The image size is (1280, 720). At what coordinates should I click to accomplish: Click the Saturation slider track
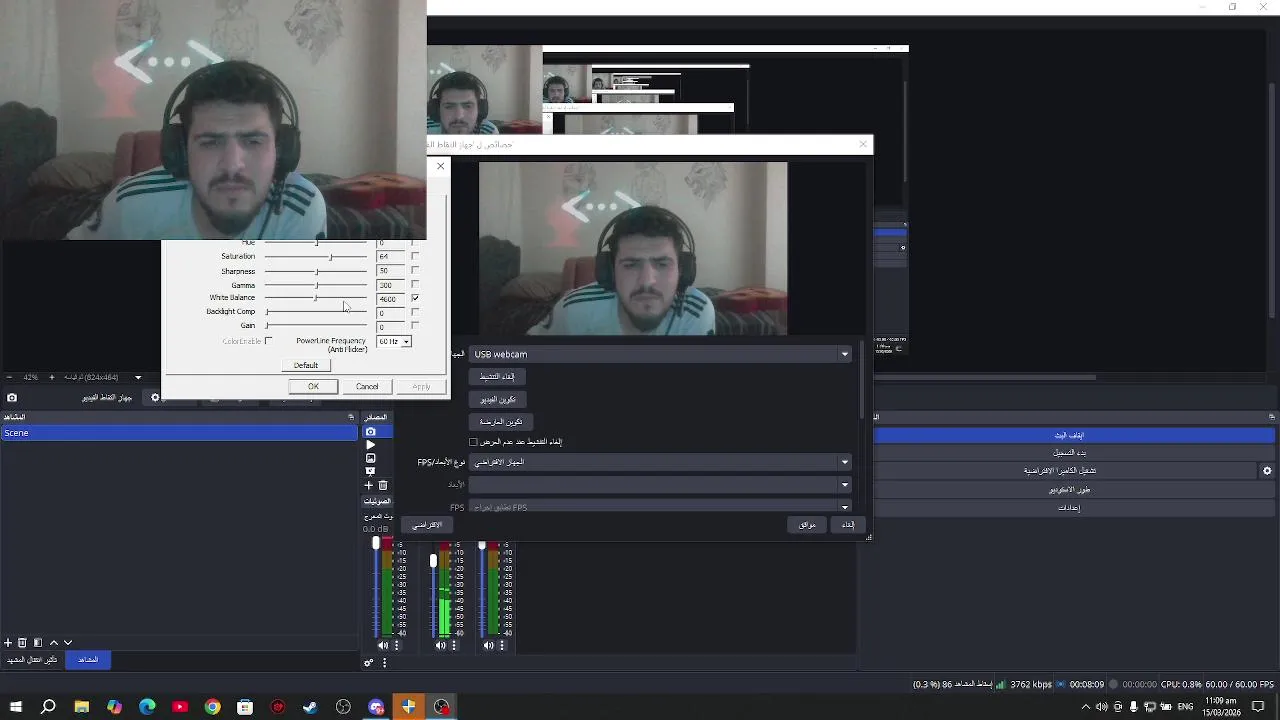[x=316, y=256]
